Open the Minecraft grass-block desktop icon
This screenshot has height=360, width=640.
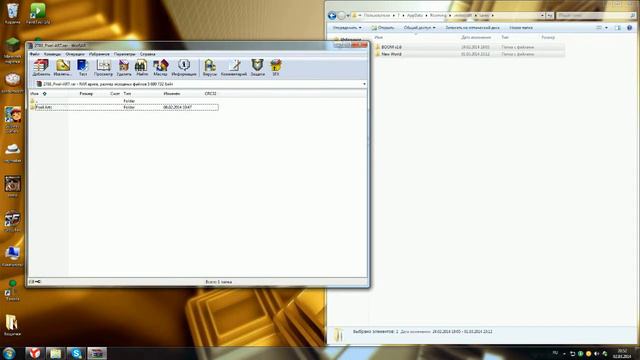tap(13, 50)
